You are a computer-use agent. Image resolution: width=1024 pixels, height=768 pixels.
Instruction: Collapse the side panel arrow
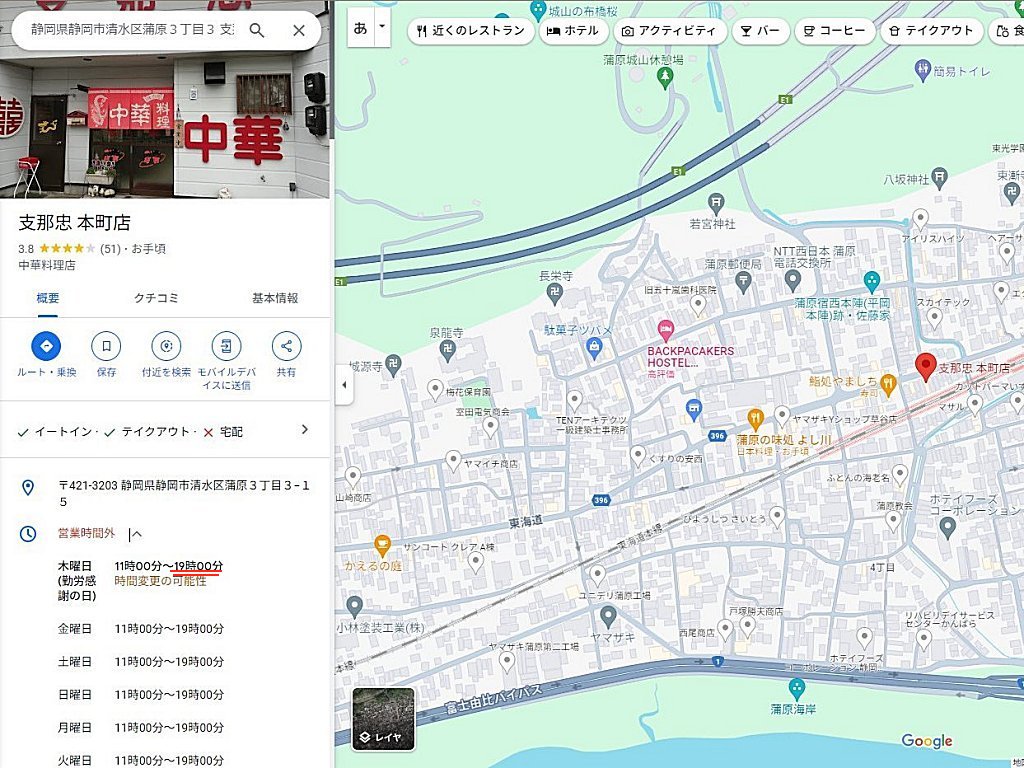click(x=344, y=385)
